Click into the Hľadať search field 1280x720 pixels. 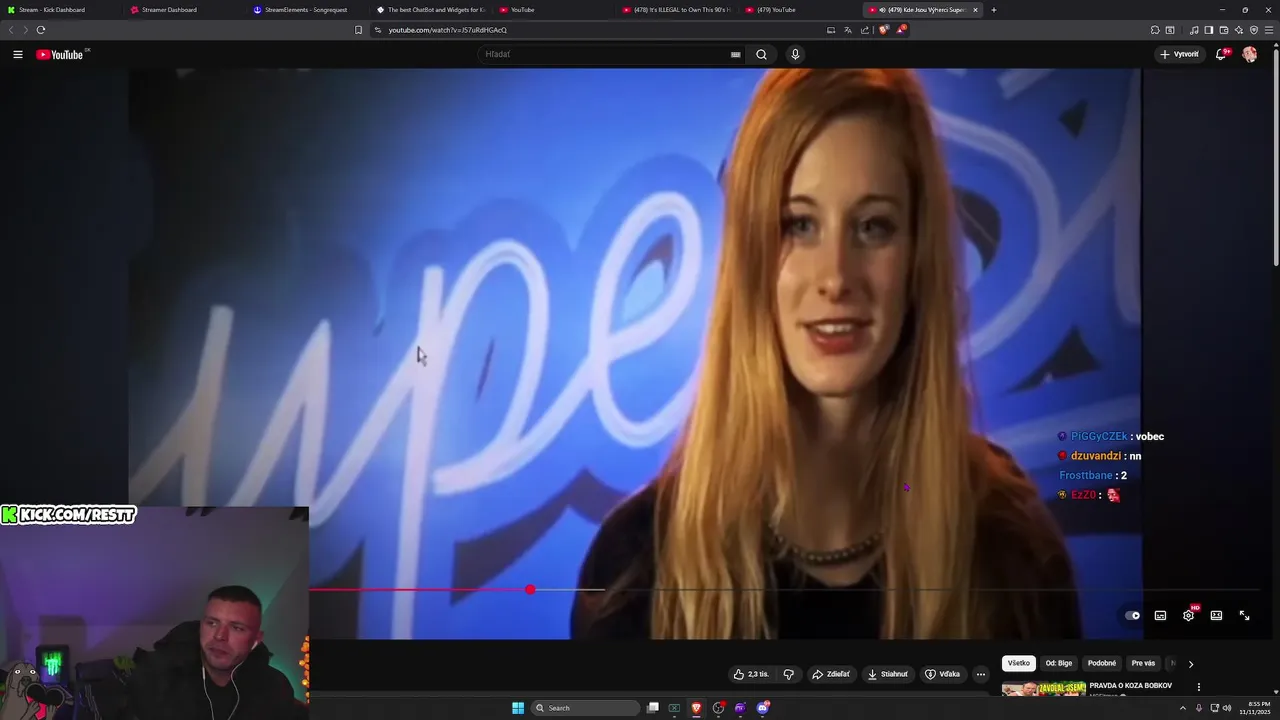point(605,54)
